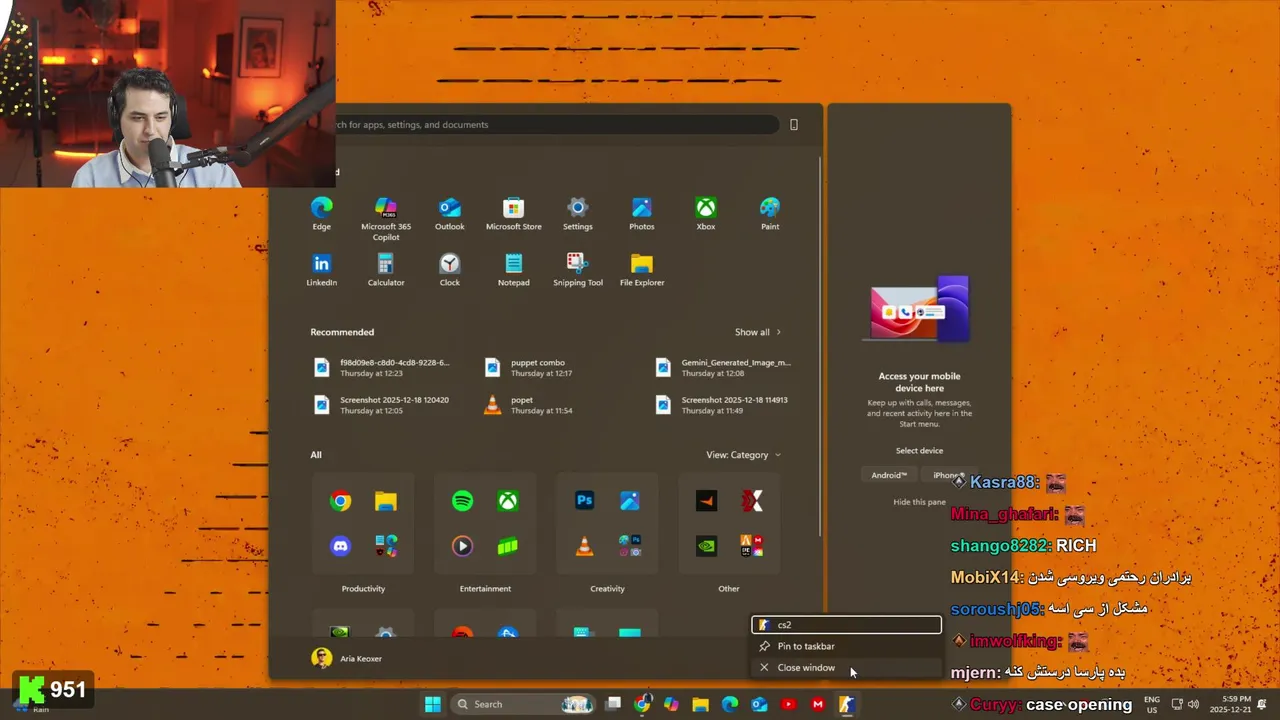Click Hide this pane link
This screenshot has height=720, width=1280.
pyautogui.click(x=919, y=502)
